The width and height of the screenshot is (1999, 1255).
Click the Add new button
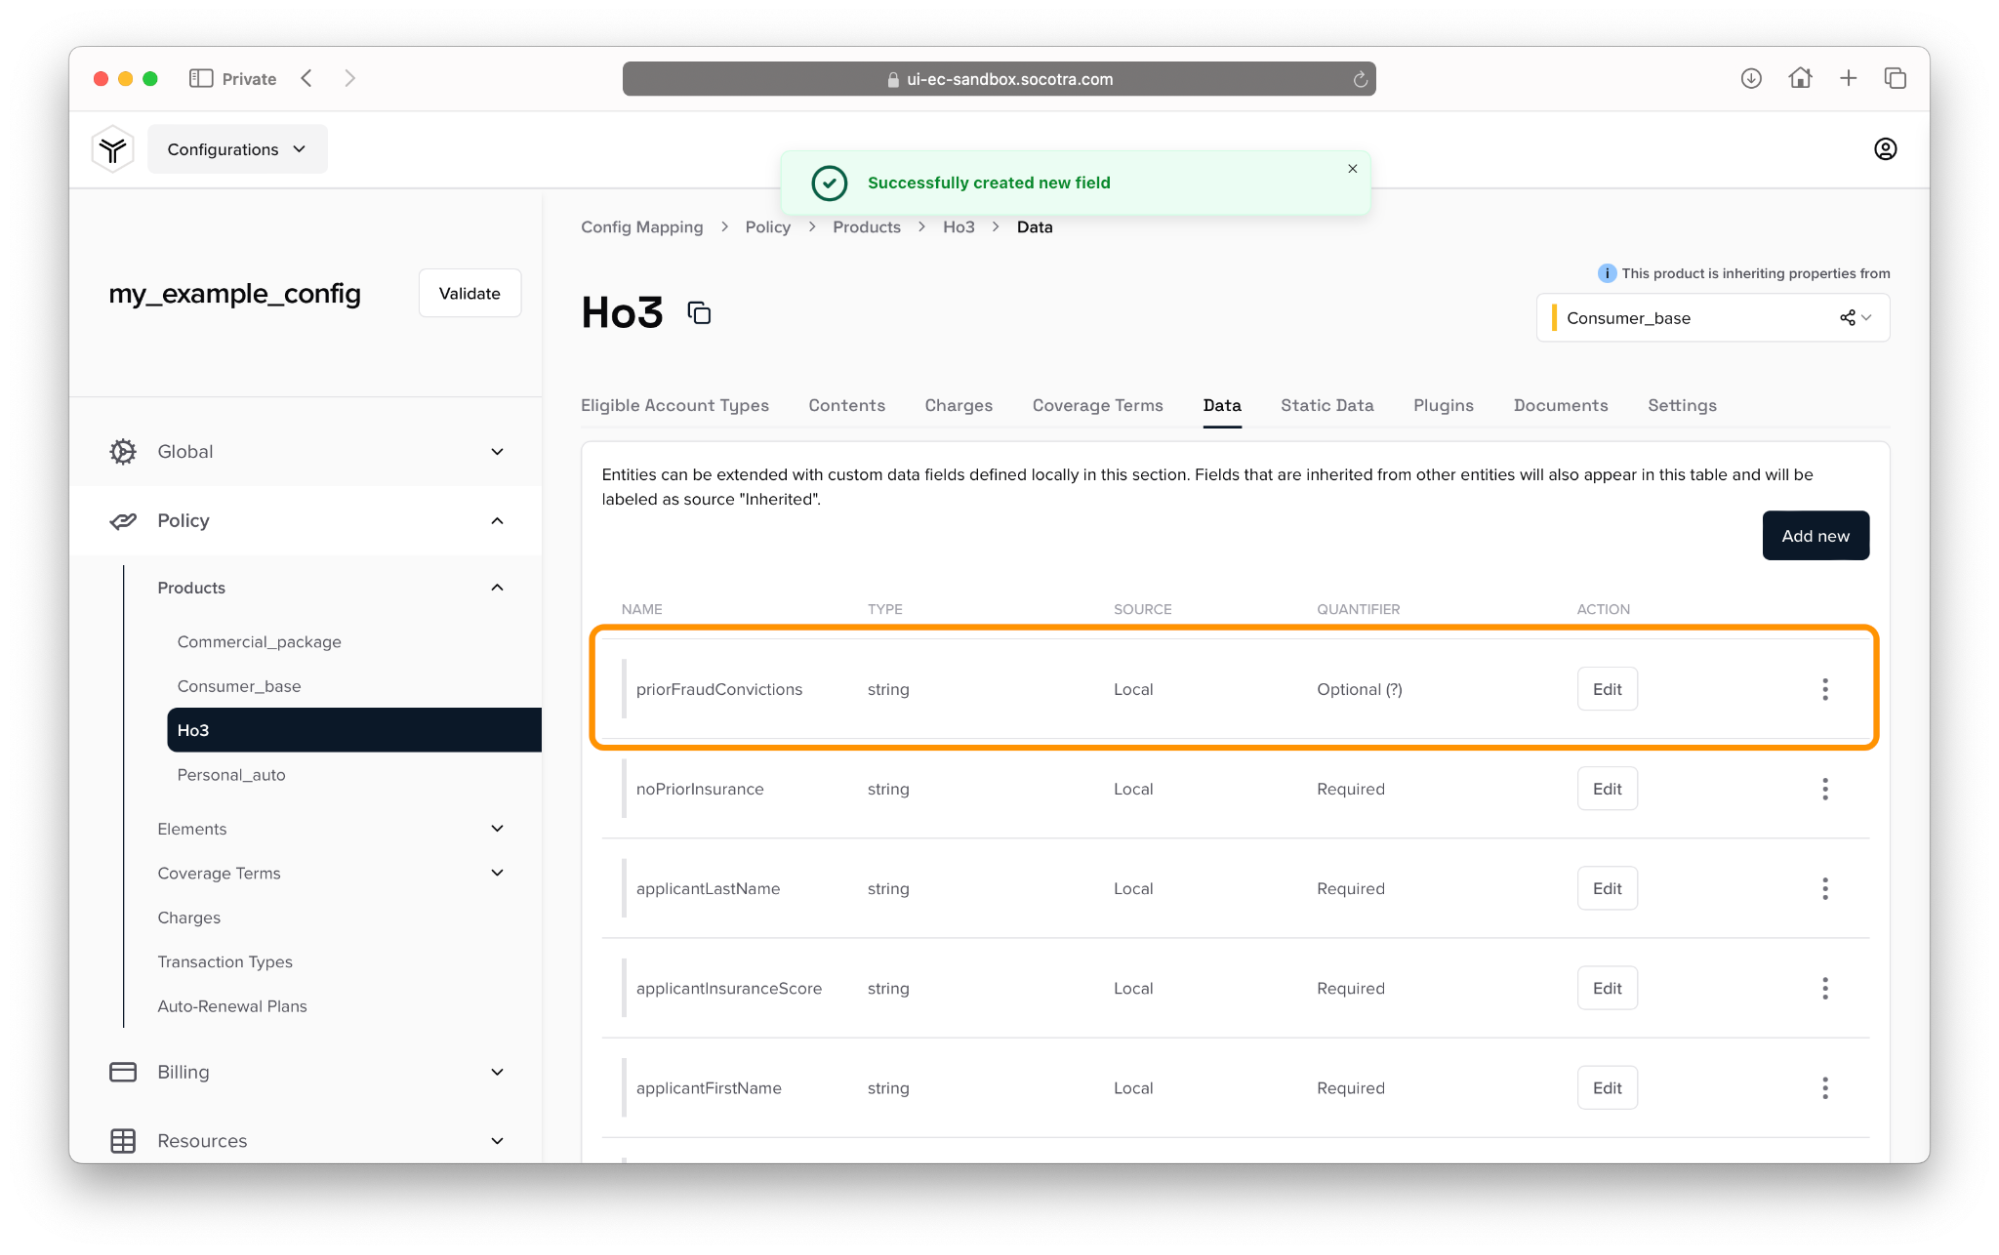[x=1814, y=536]
